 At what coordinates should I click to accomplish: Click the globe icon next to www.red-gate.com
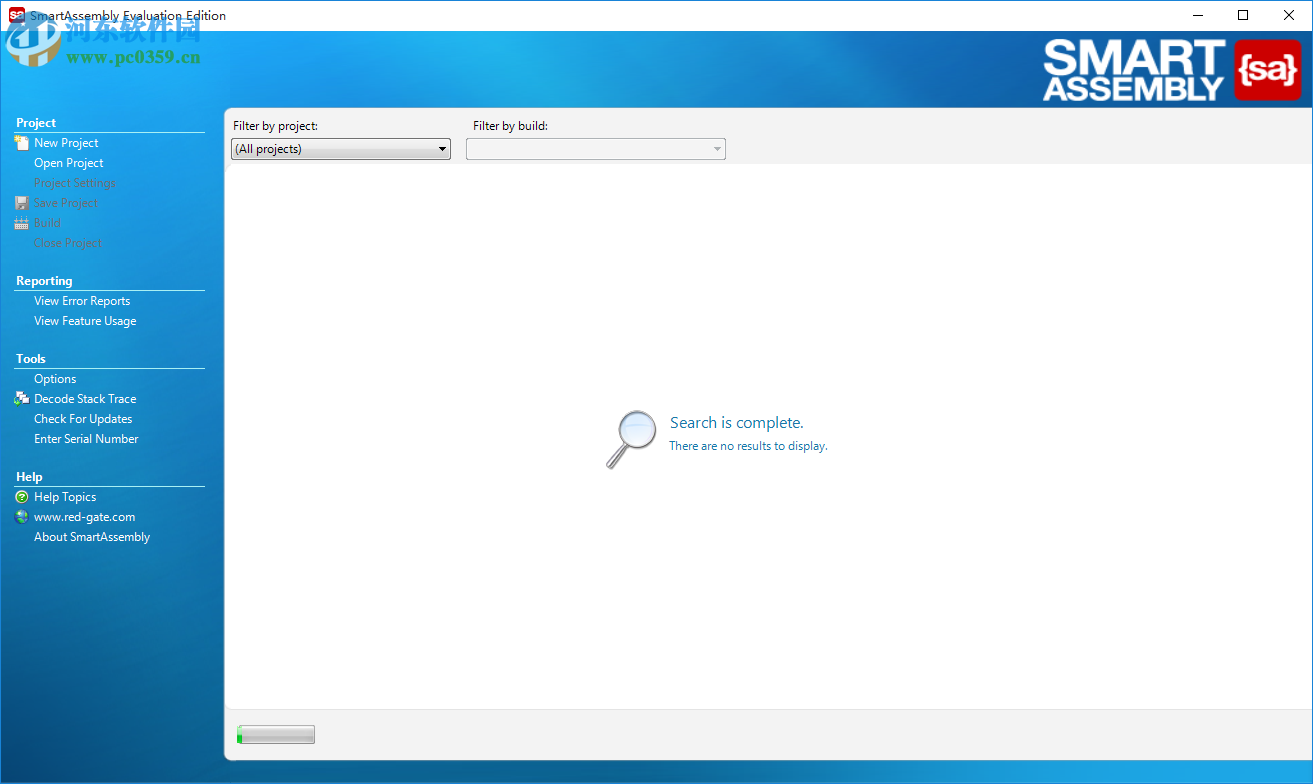pos(22,516)
